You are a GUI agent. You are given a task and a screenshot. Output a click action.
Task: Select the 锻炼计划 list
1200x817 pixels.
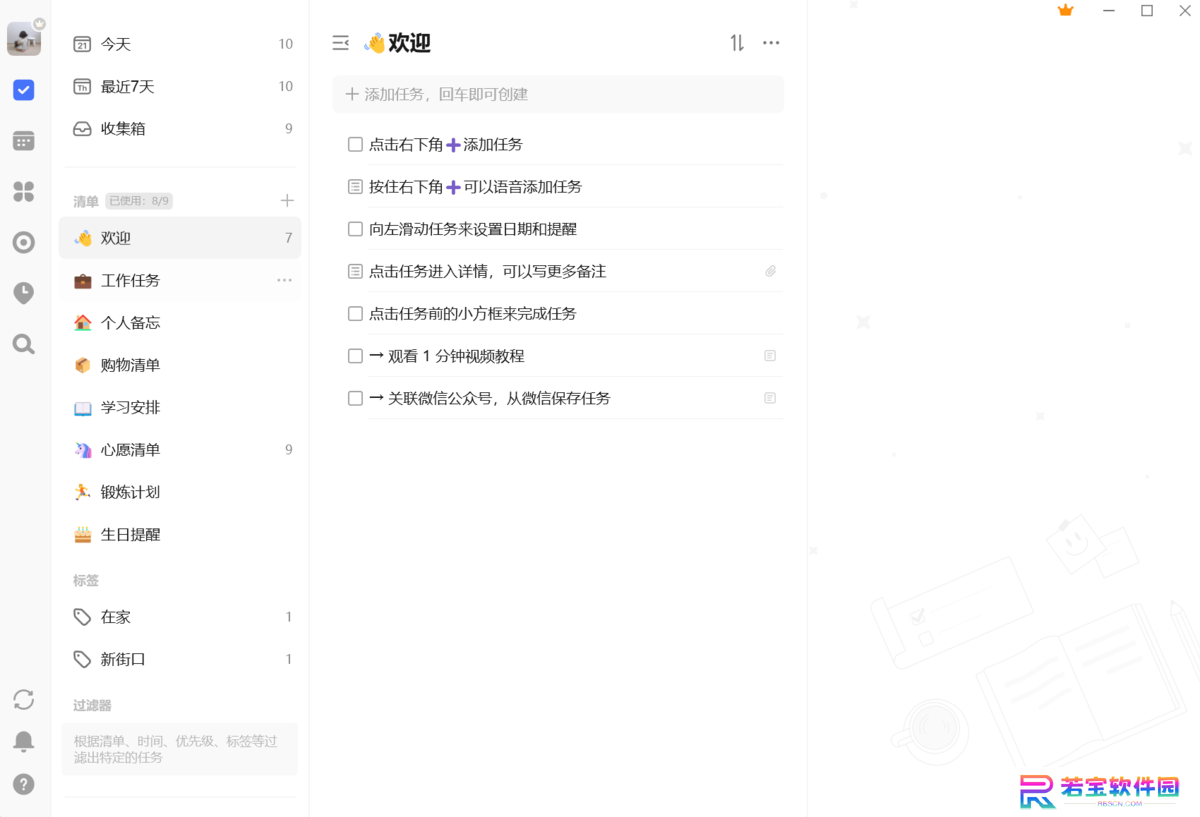click(180, 492)
